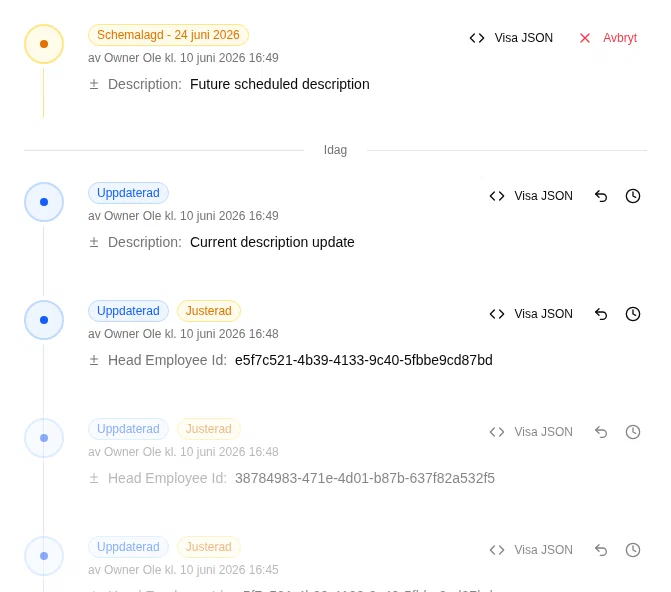Screen dimensions: 671x592
Task: Click the Schemalagd - 24 juni 2026 badge
Action: tap(168, 35)
